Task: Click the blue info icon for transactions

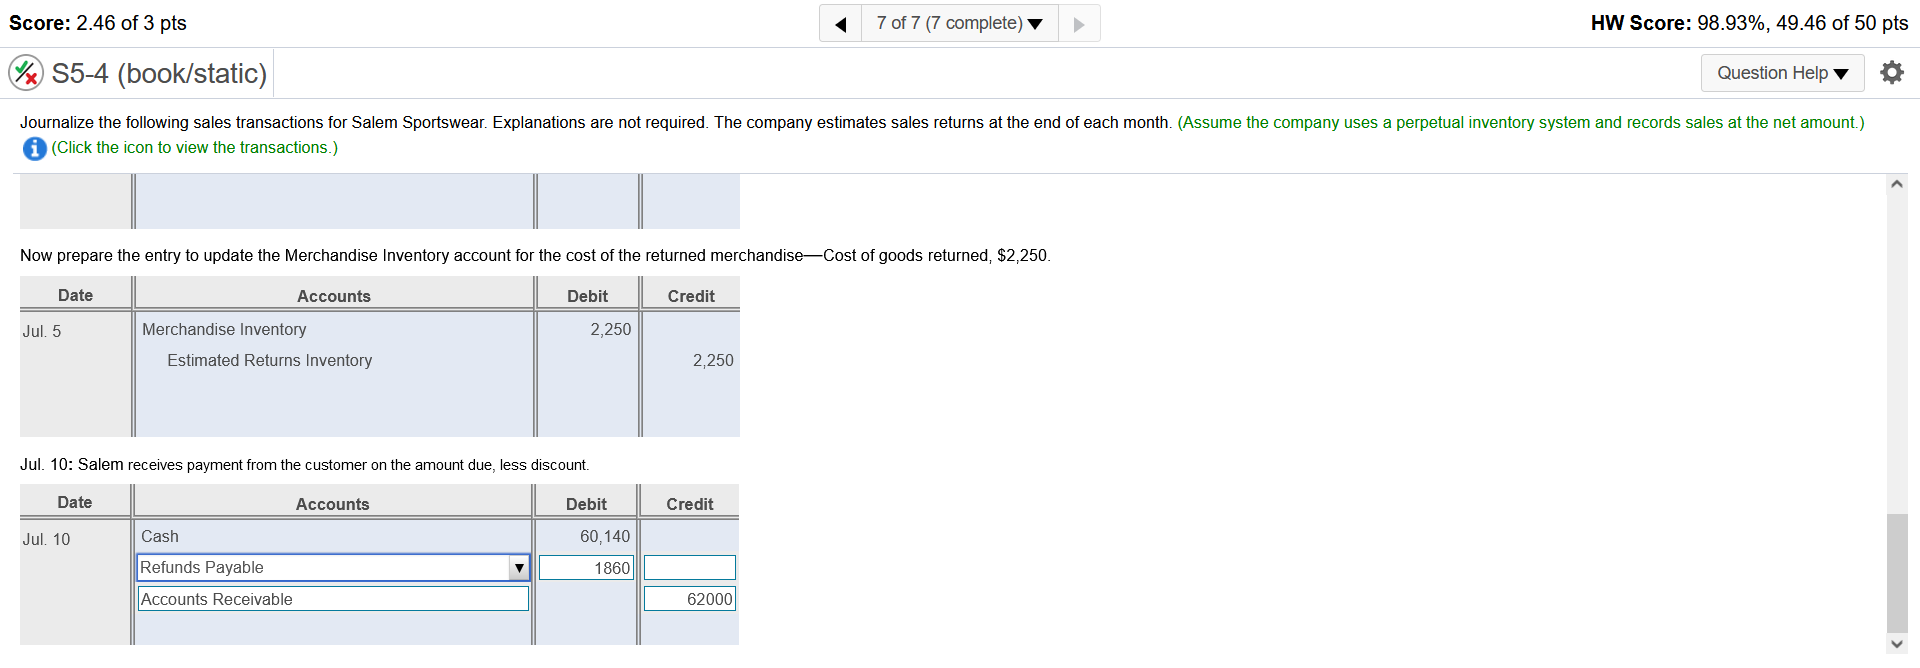Action: click(34, 149)
